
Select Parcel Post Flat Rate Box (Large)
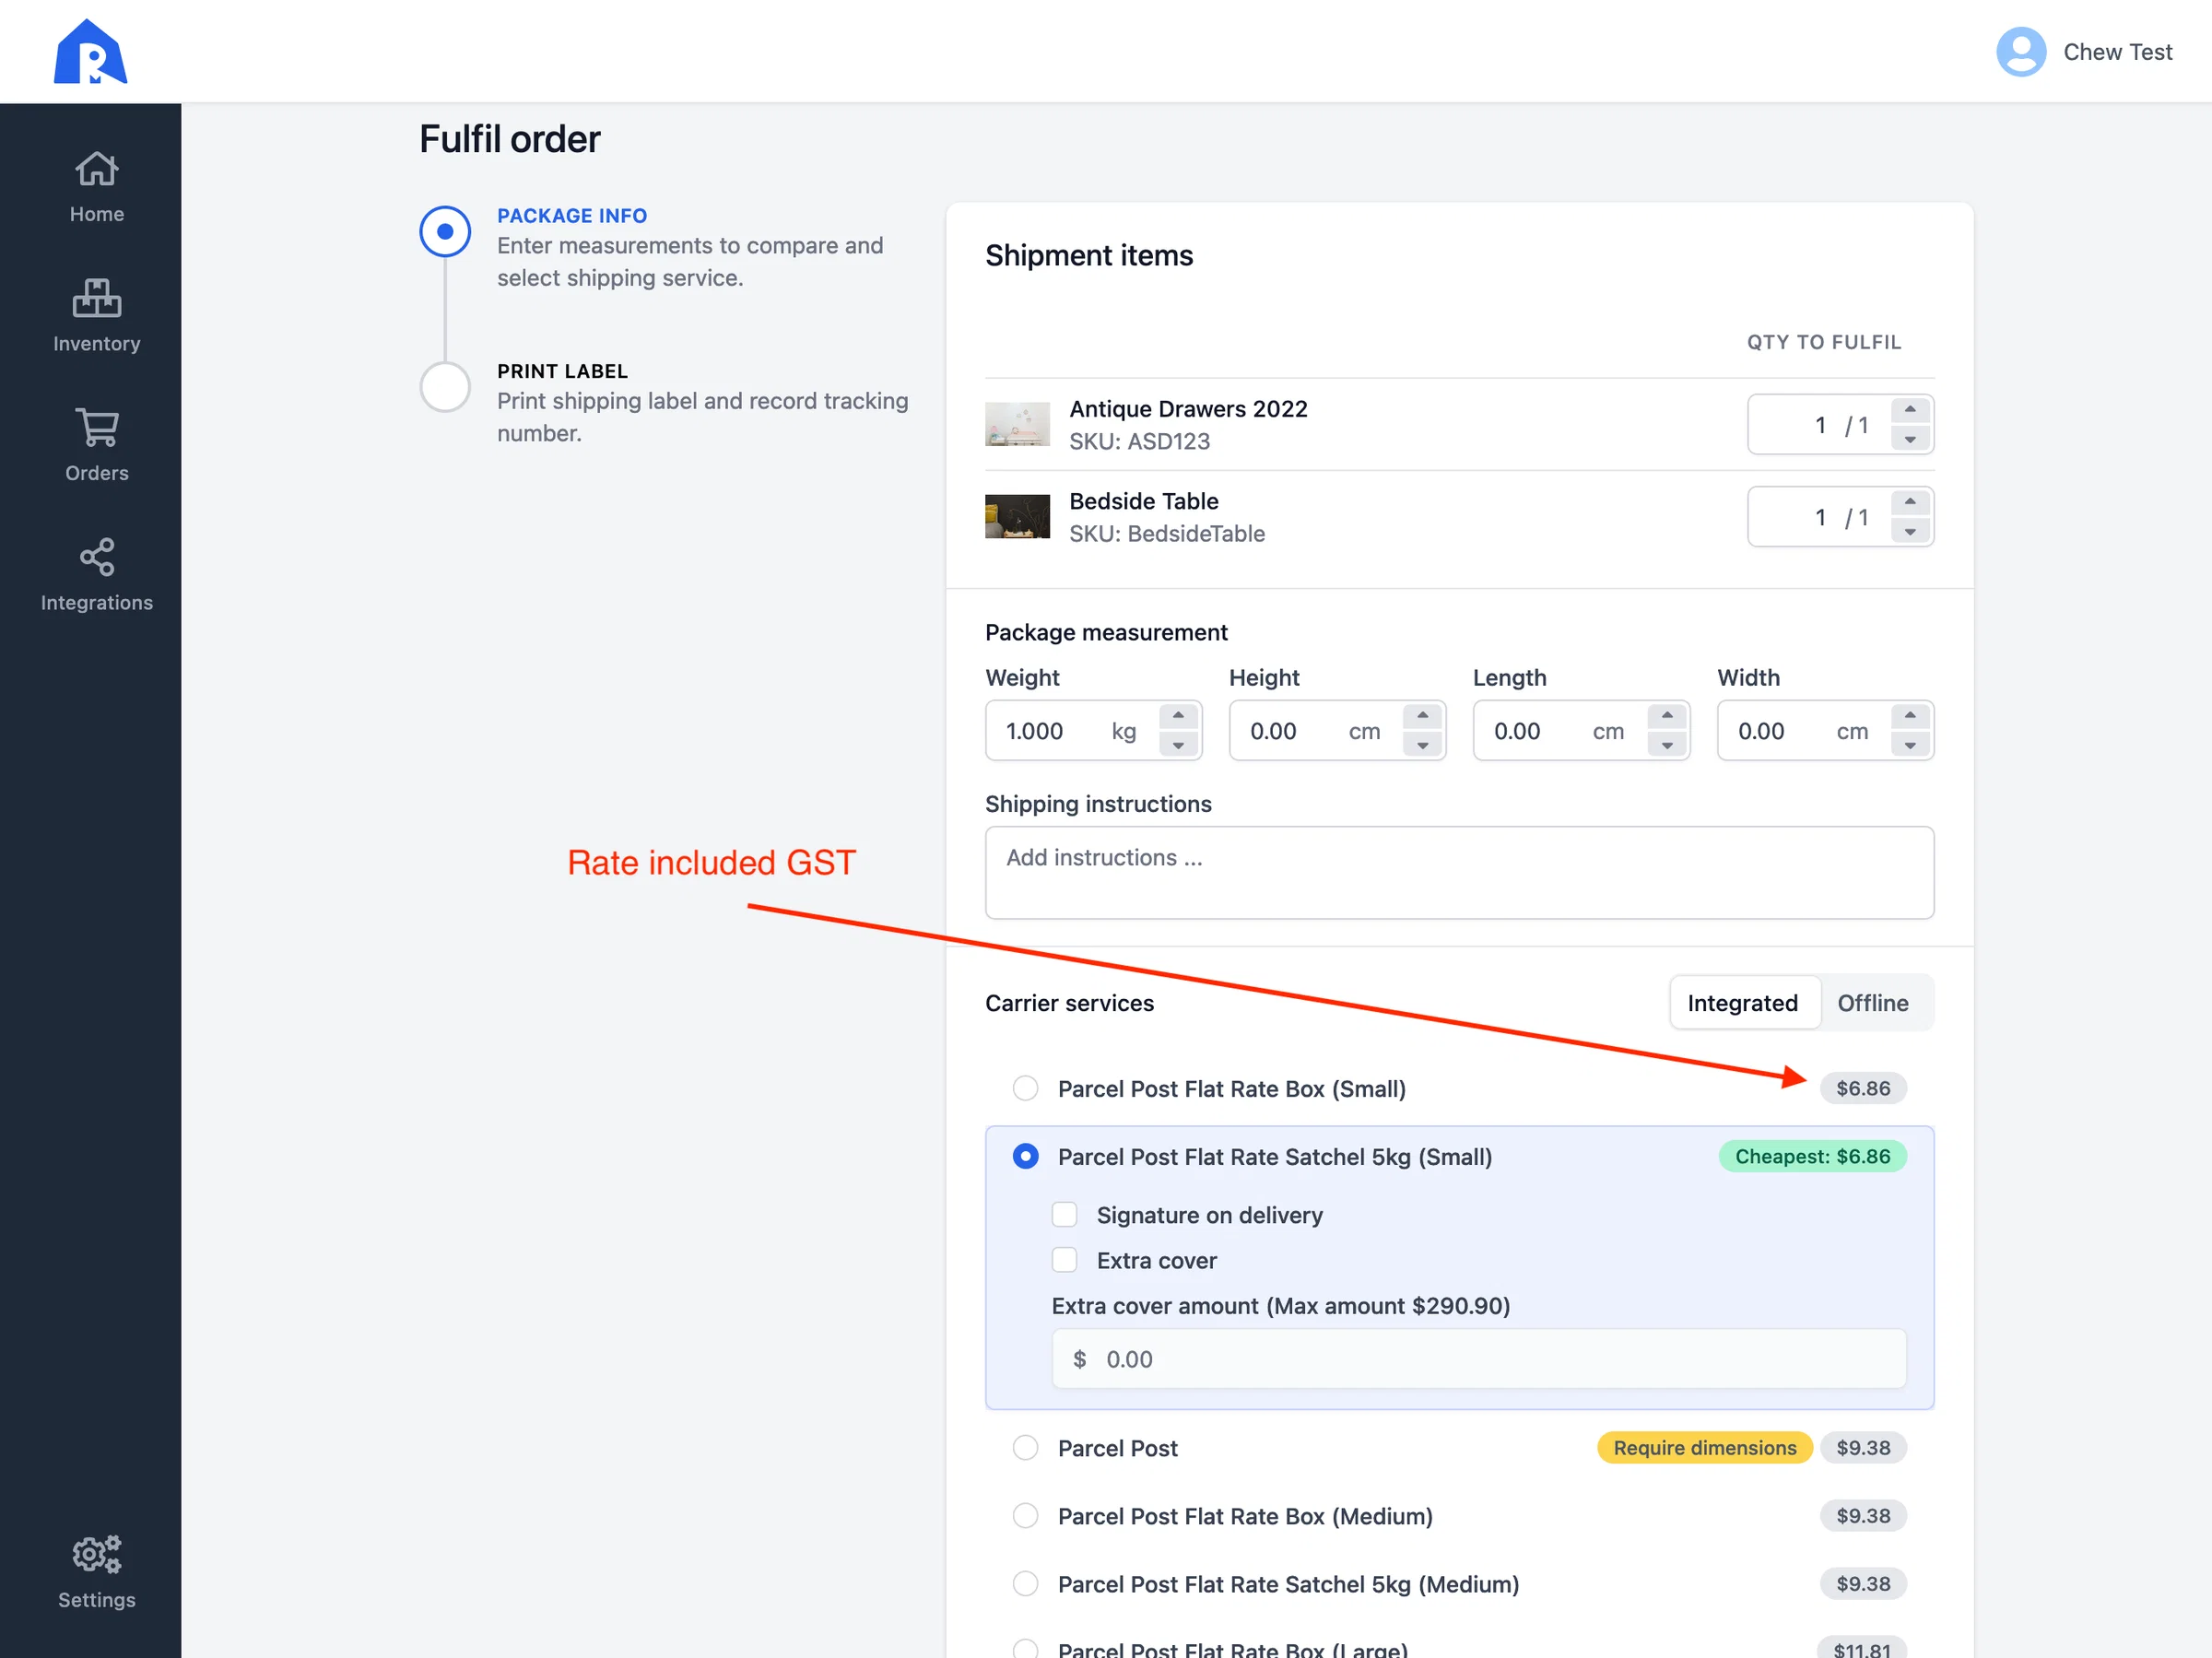[1025, 1648]
